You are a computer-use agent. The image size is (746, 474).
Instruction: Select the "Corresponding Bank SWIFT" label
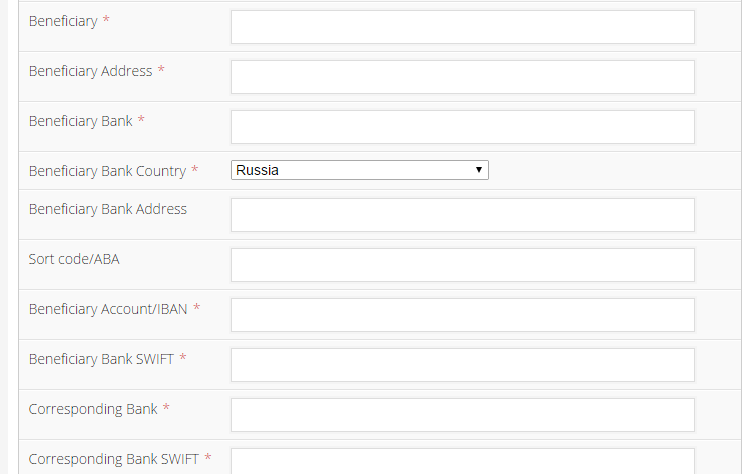click(x=114, y=459)
